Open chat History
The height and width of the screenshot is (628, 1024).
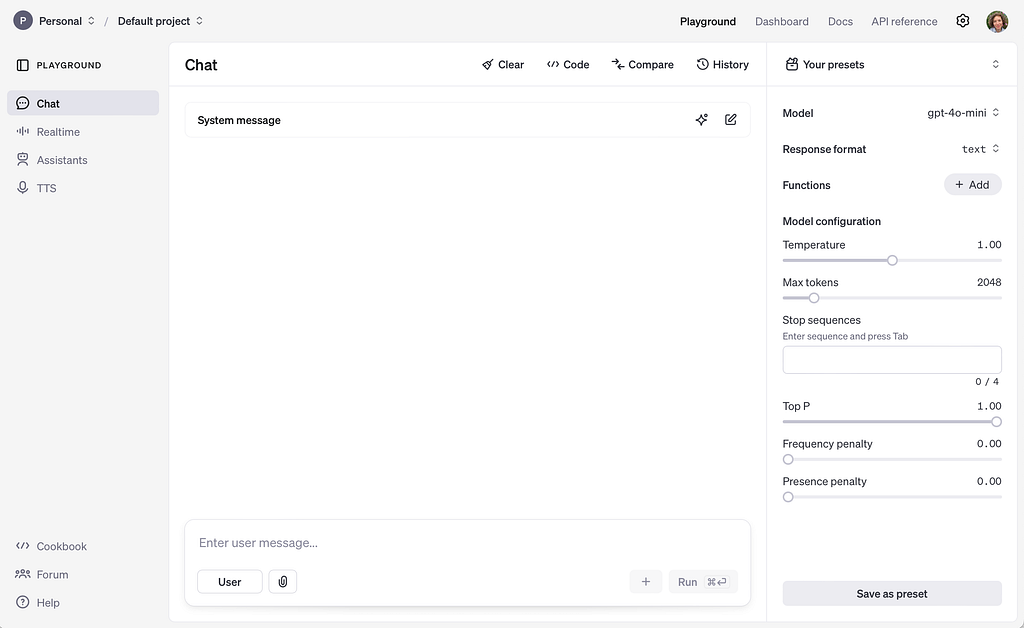point(722,65)
